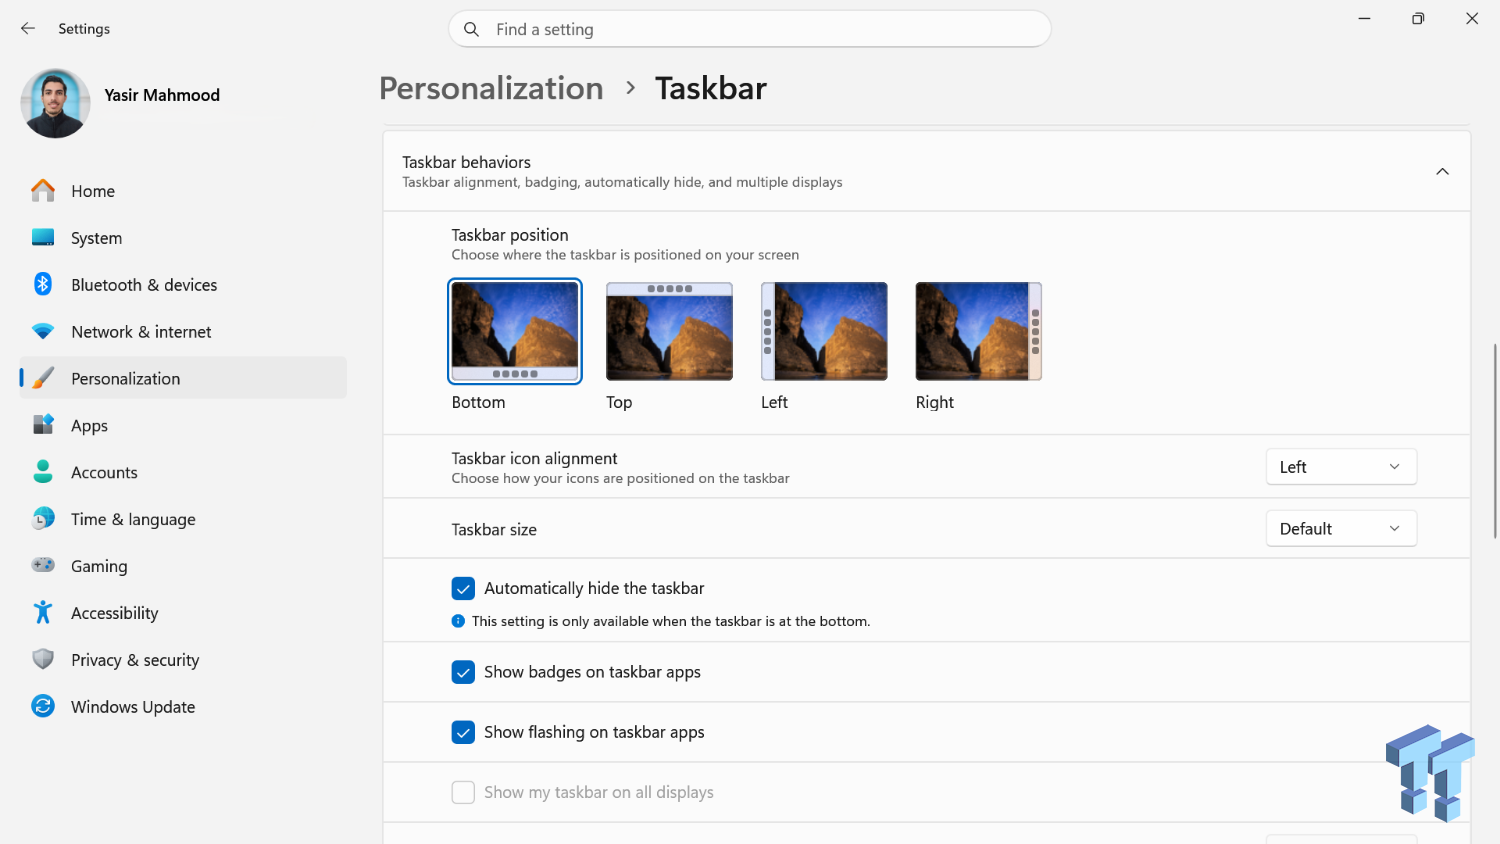Click the back arrow icon
Screen dimensions: 1500x844
point(28,29)
